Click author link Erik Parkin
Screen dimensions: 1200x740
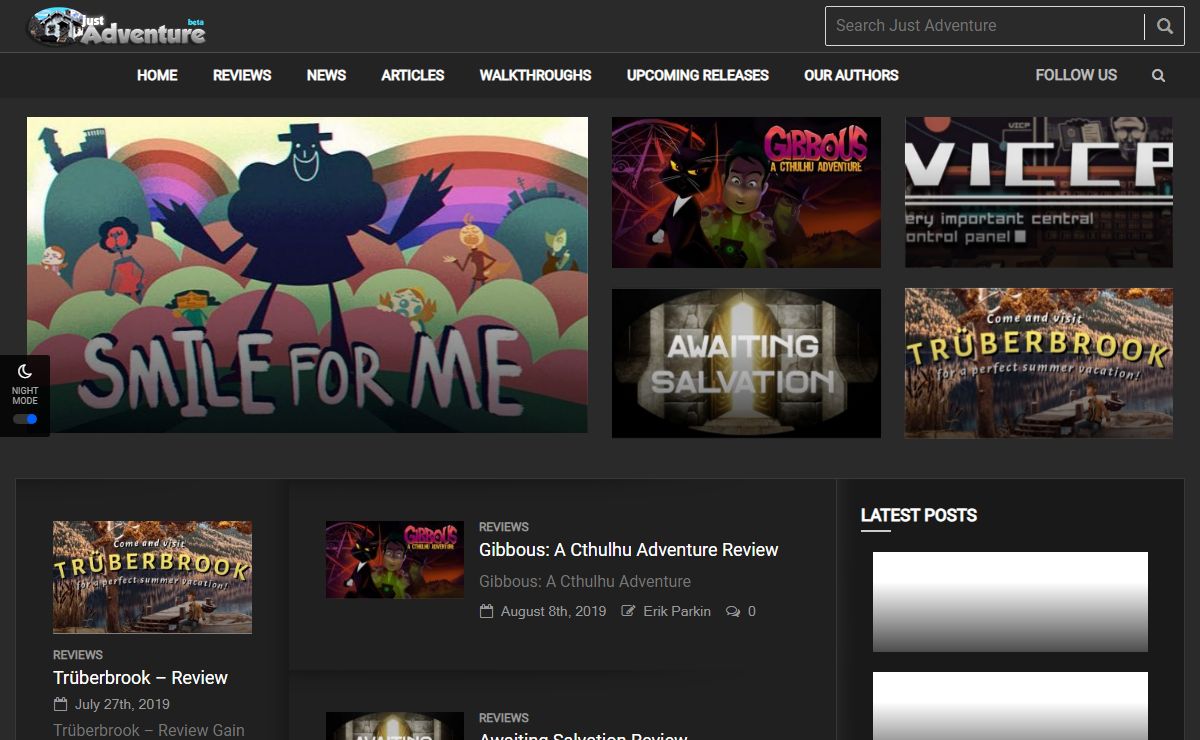point(677,611)
